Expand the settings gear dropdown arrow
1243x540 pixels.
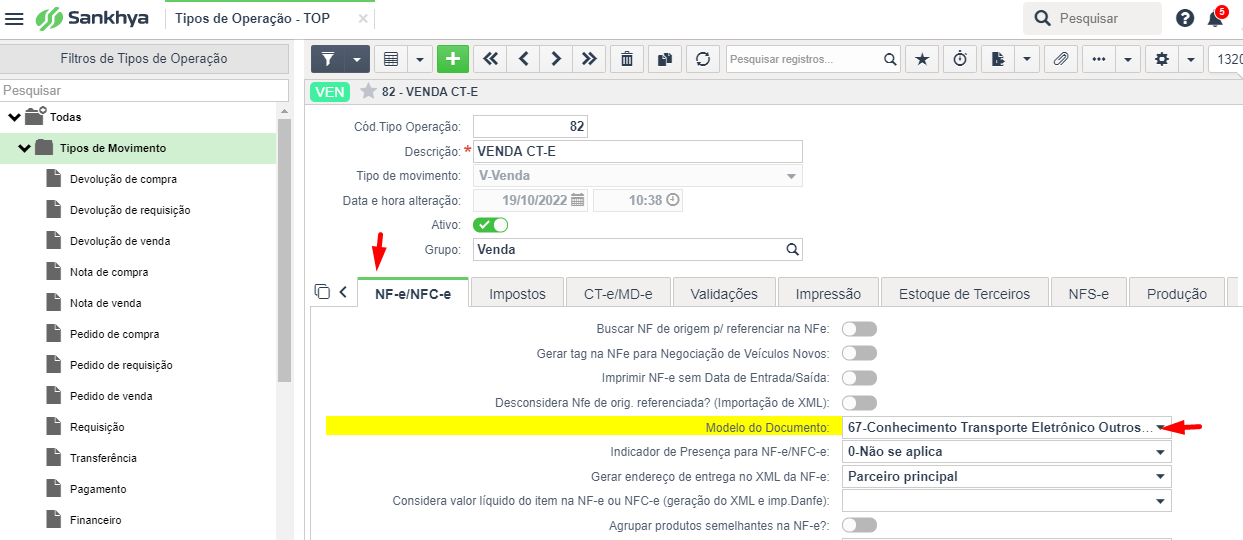point(1191,59)
